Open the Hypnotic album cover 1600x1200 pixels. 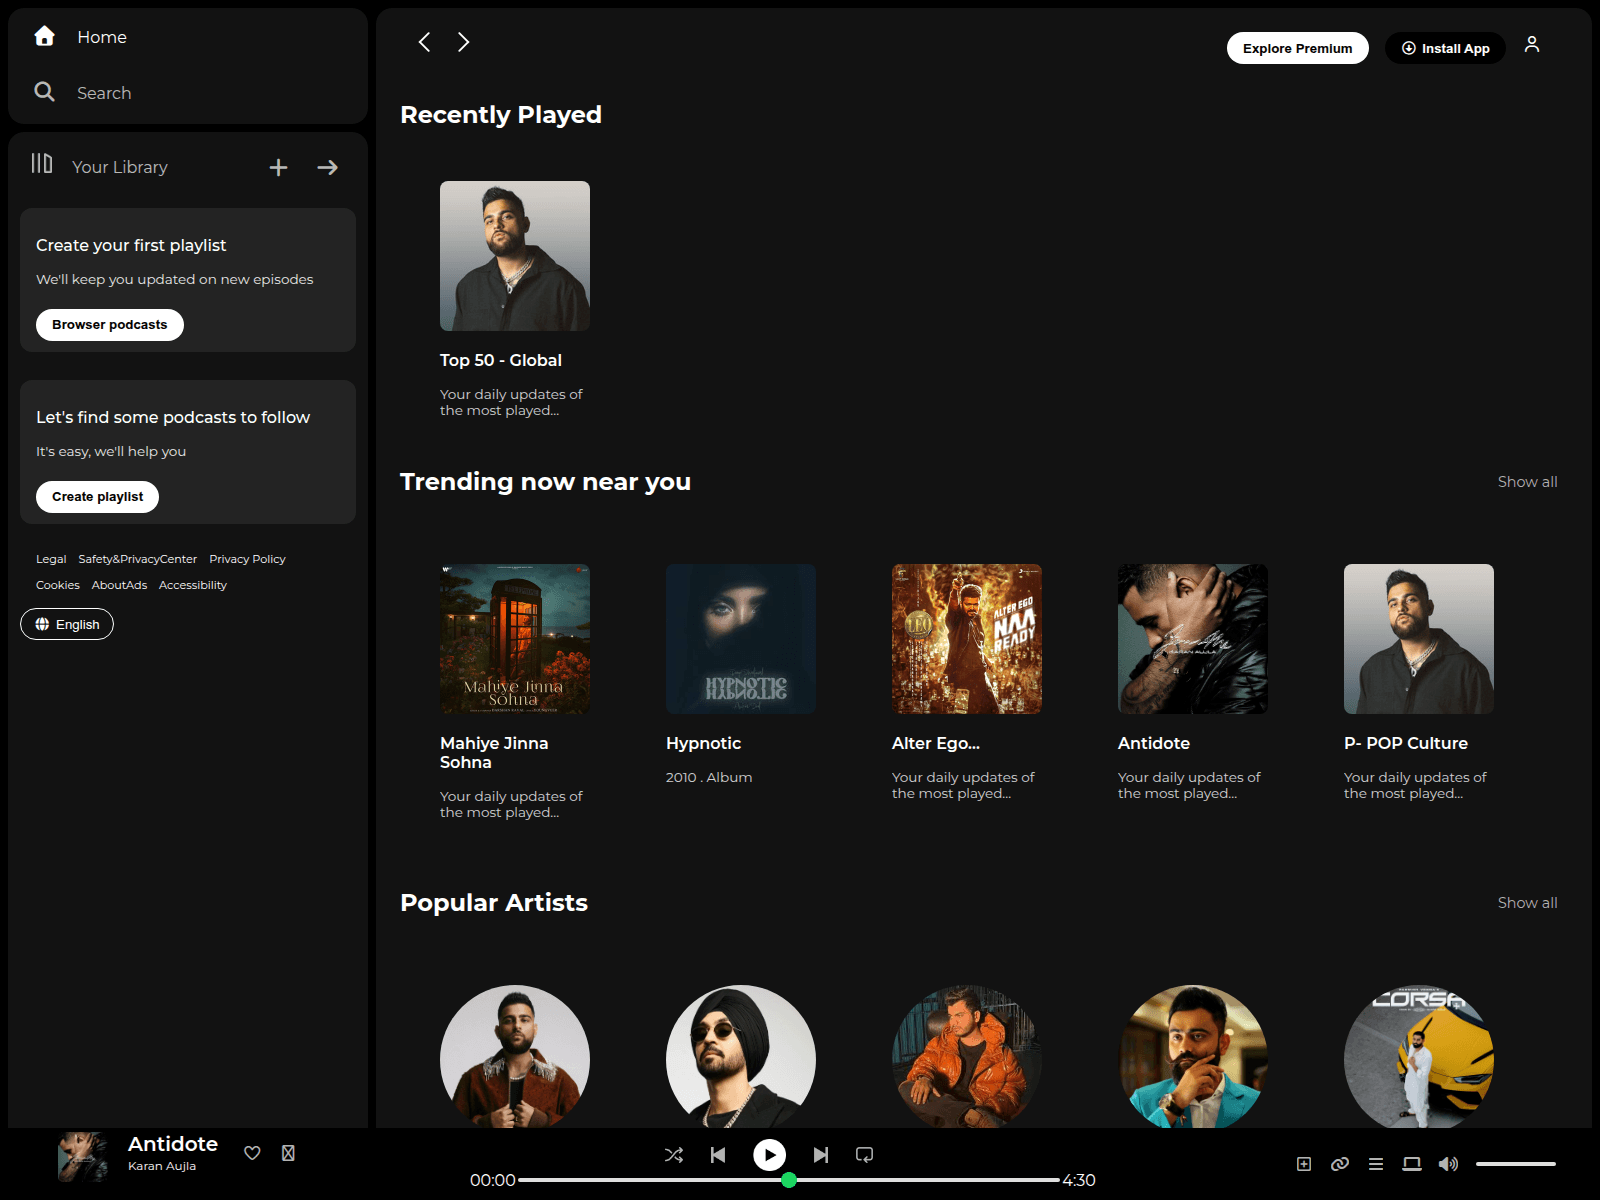pos(741,639)
